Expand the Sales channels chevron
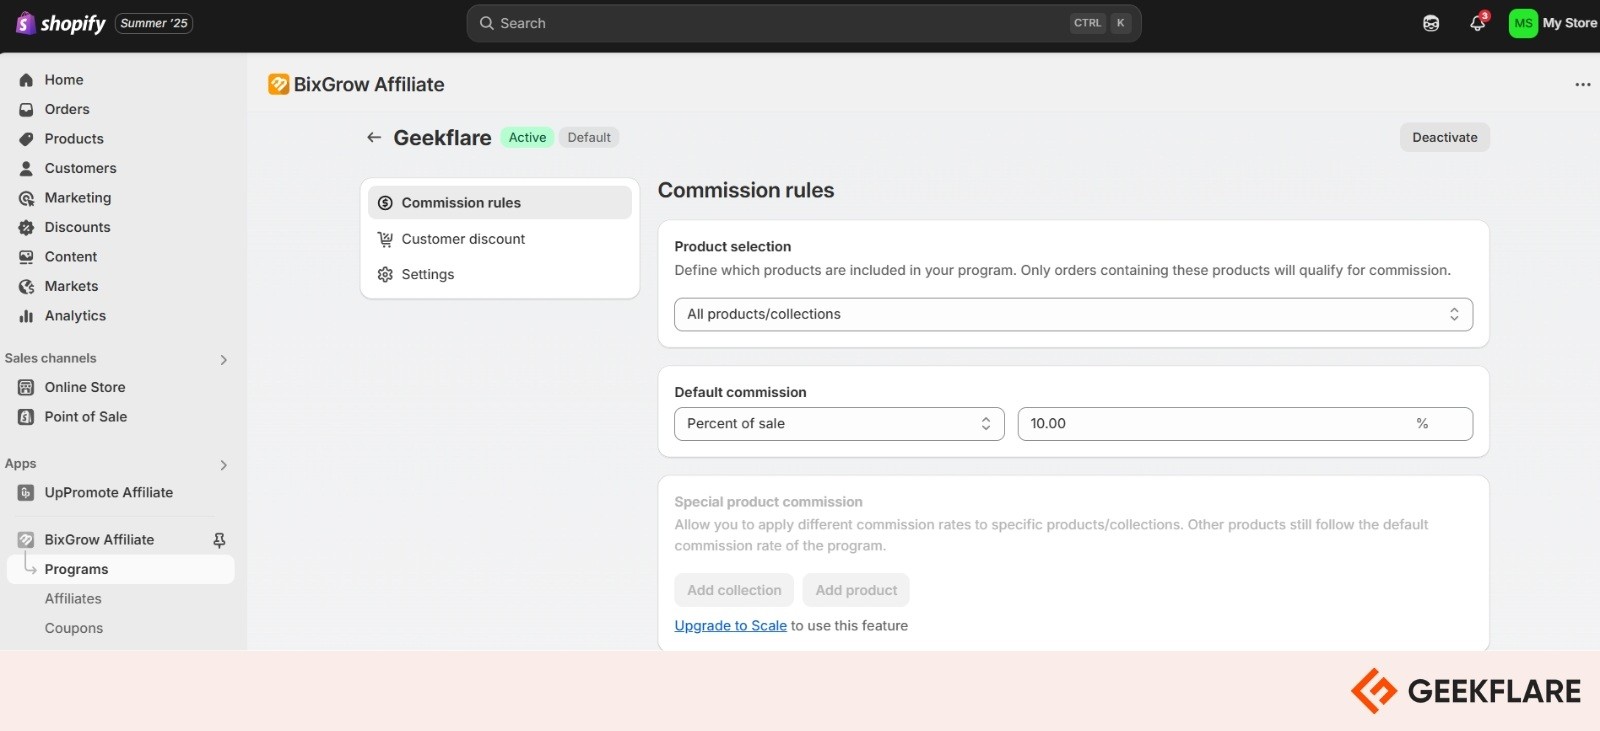Viewport: 1600px width, 731px height. coord(223,360)
